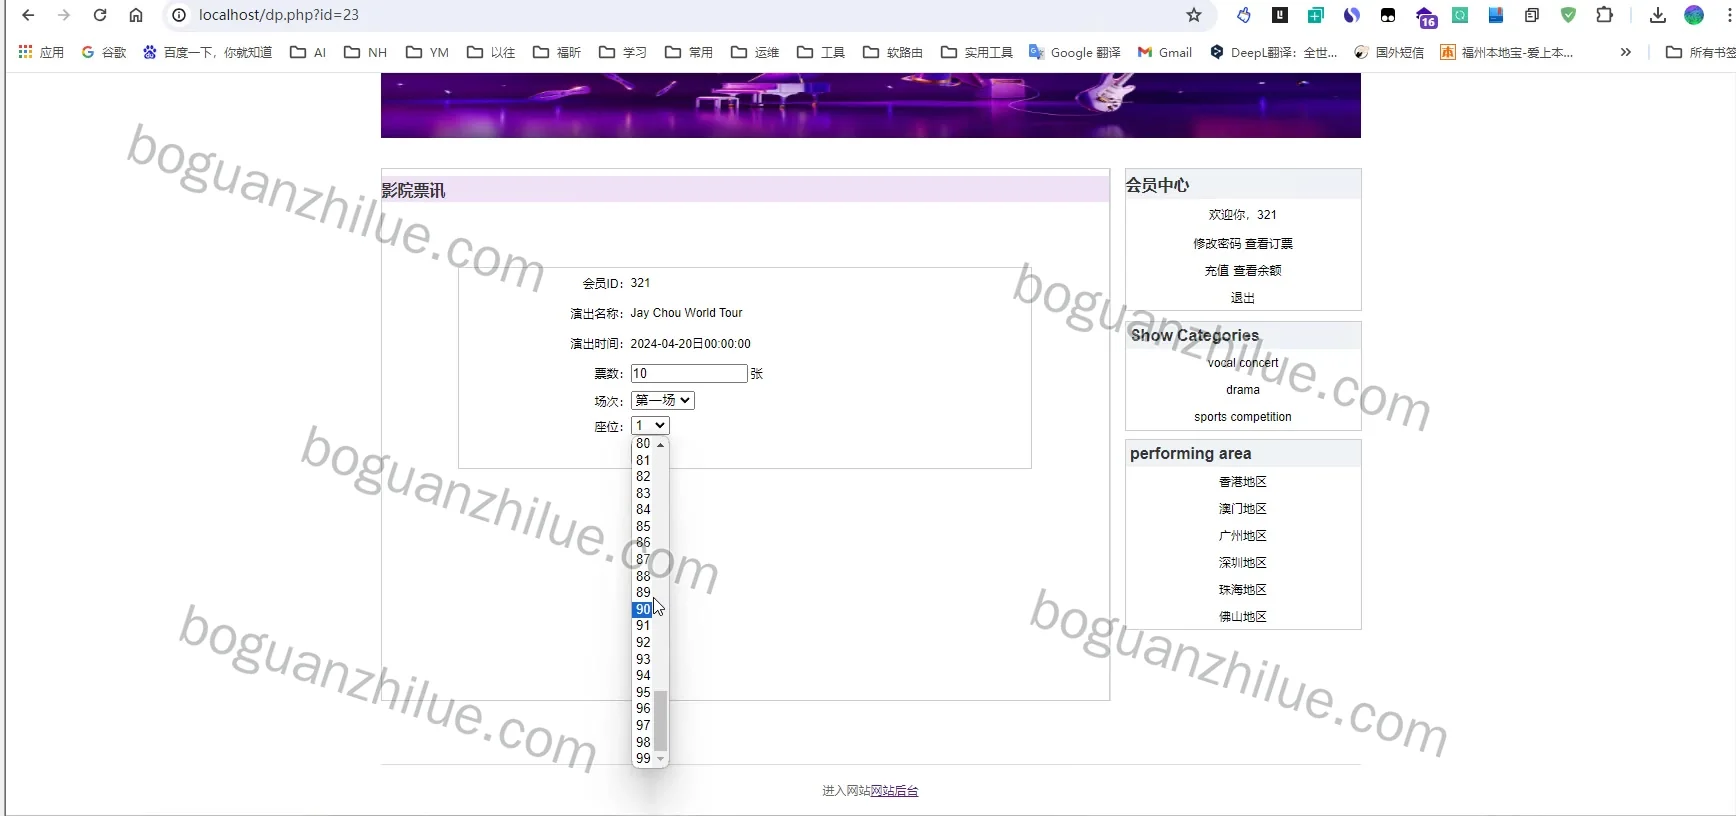Open the DeepL翻译 bookmark
The height and width of the screenshot is (816, 1736).
pos(1274,52)
